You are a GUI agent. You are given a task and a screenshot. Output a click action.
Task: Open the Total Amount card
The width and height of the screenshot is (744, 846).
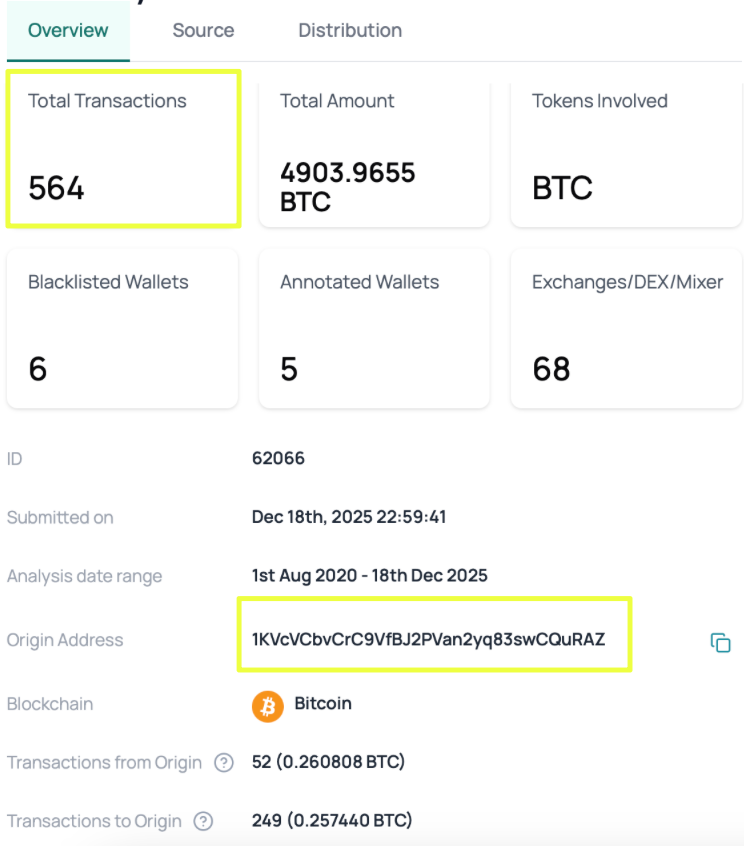click(x=374, y=150)
